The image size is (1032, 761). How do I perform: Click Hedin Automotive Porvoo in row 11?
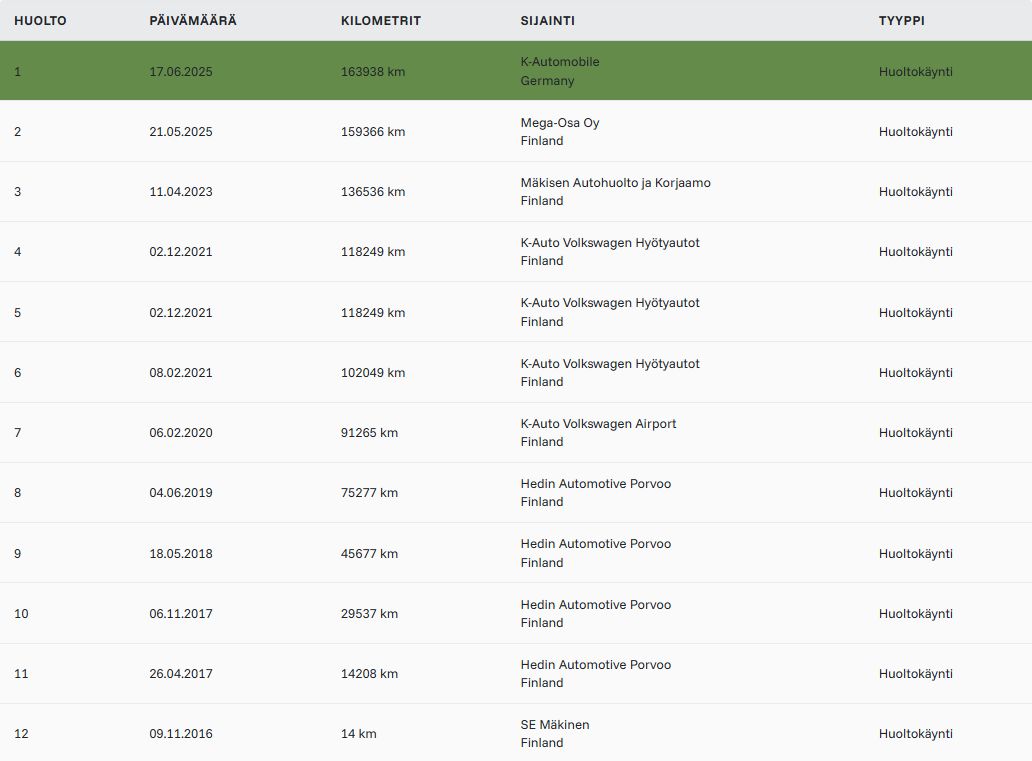click(596, 664)
